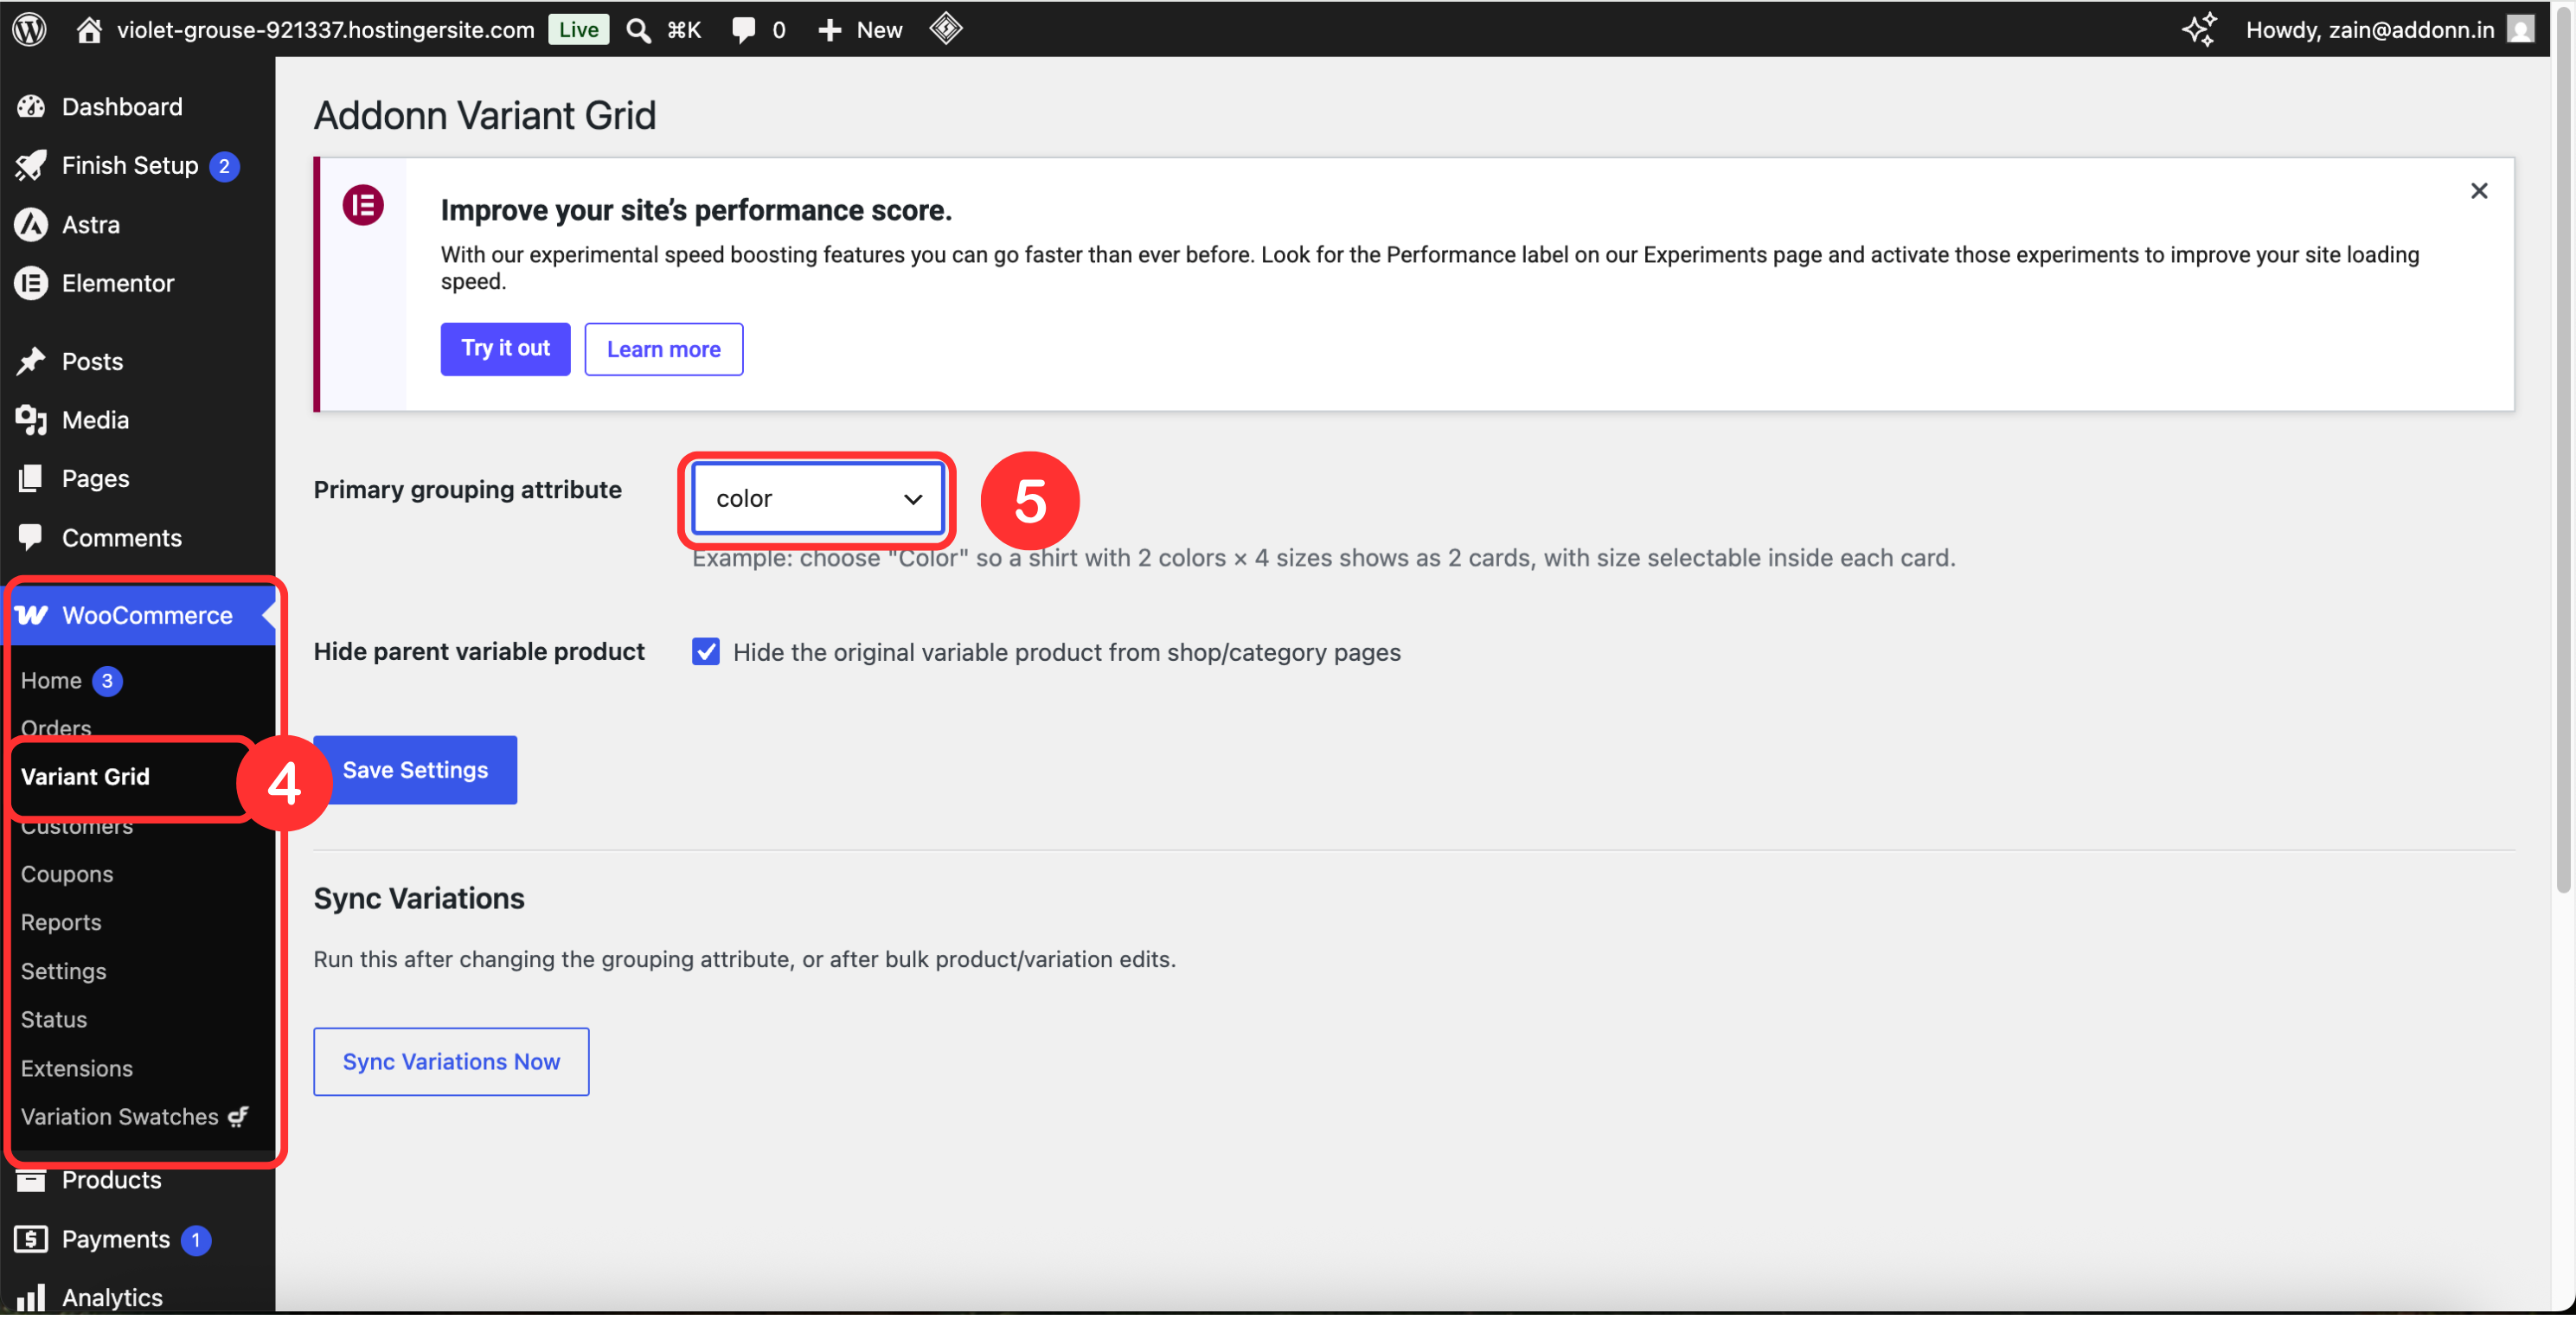Open WooCommerce Home submenu
Screen dimensions: 2576x1320
pyautogui.click(x=51, y=680)
